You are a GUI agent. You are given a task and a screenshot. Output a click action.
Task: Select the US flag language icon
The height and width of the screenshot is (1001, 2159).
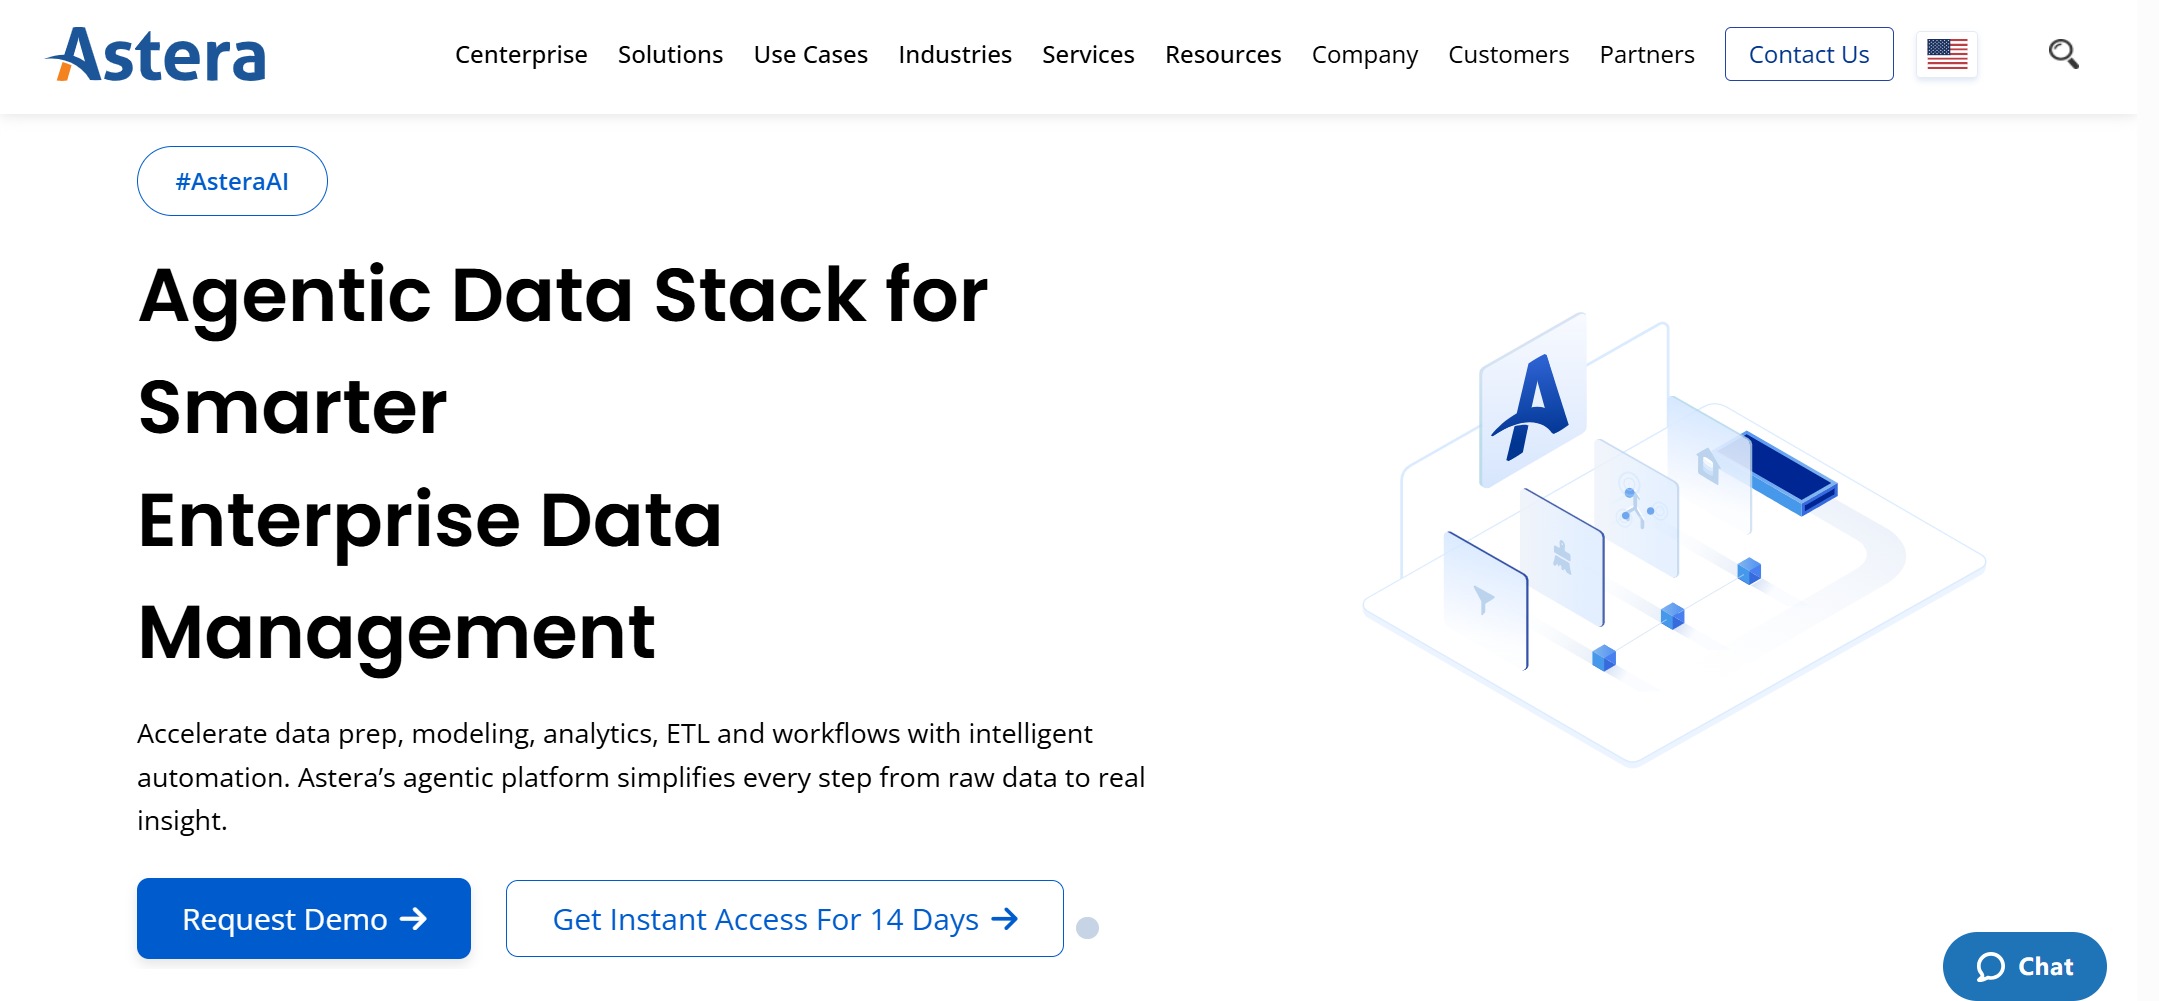[x=1946, y=54]
